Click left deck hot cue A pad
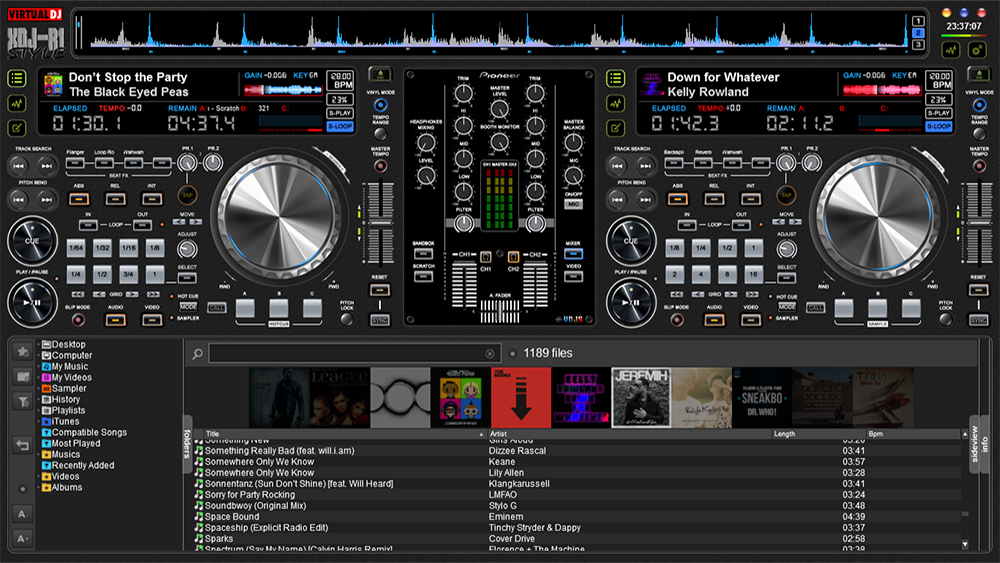This screenshot has height=563, width=1000. (x=245, y=309)
